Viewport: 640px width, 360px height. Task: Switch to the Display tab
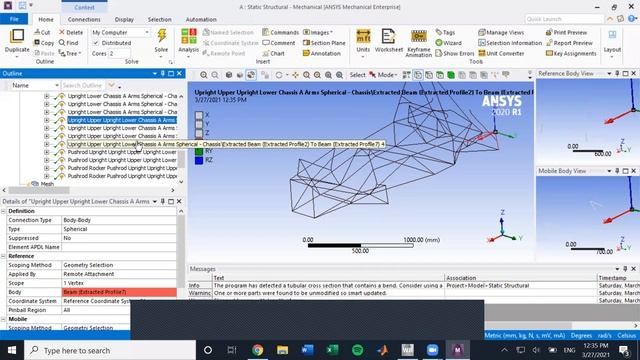point(124,19)
